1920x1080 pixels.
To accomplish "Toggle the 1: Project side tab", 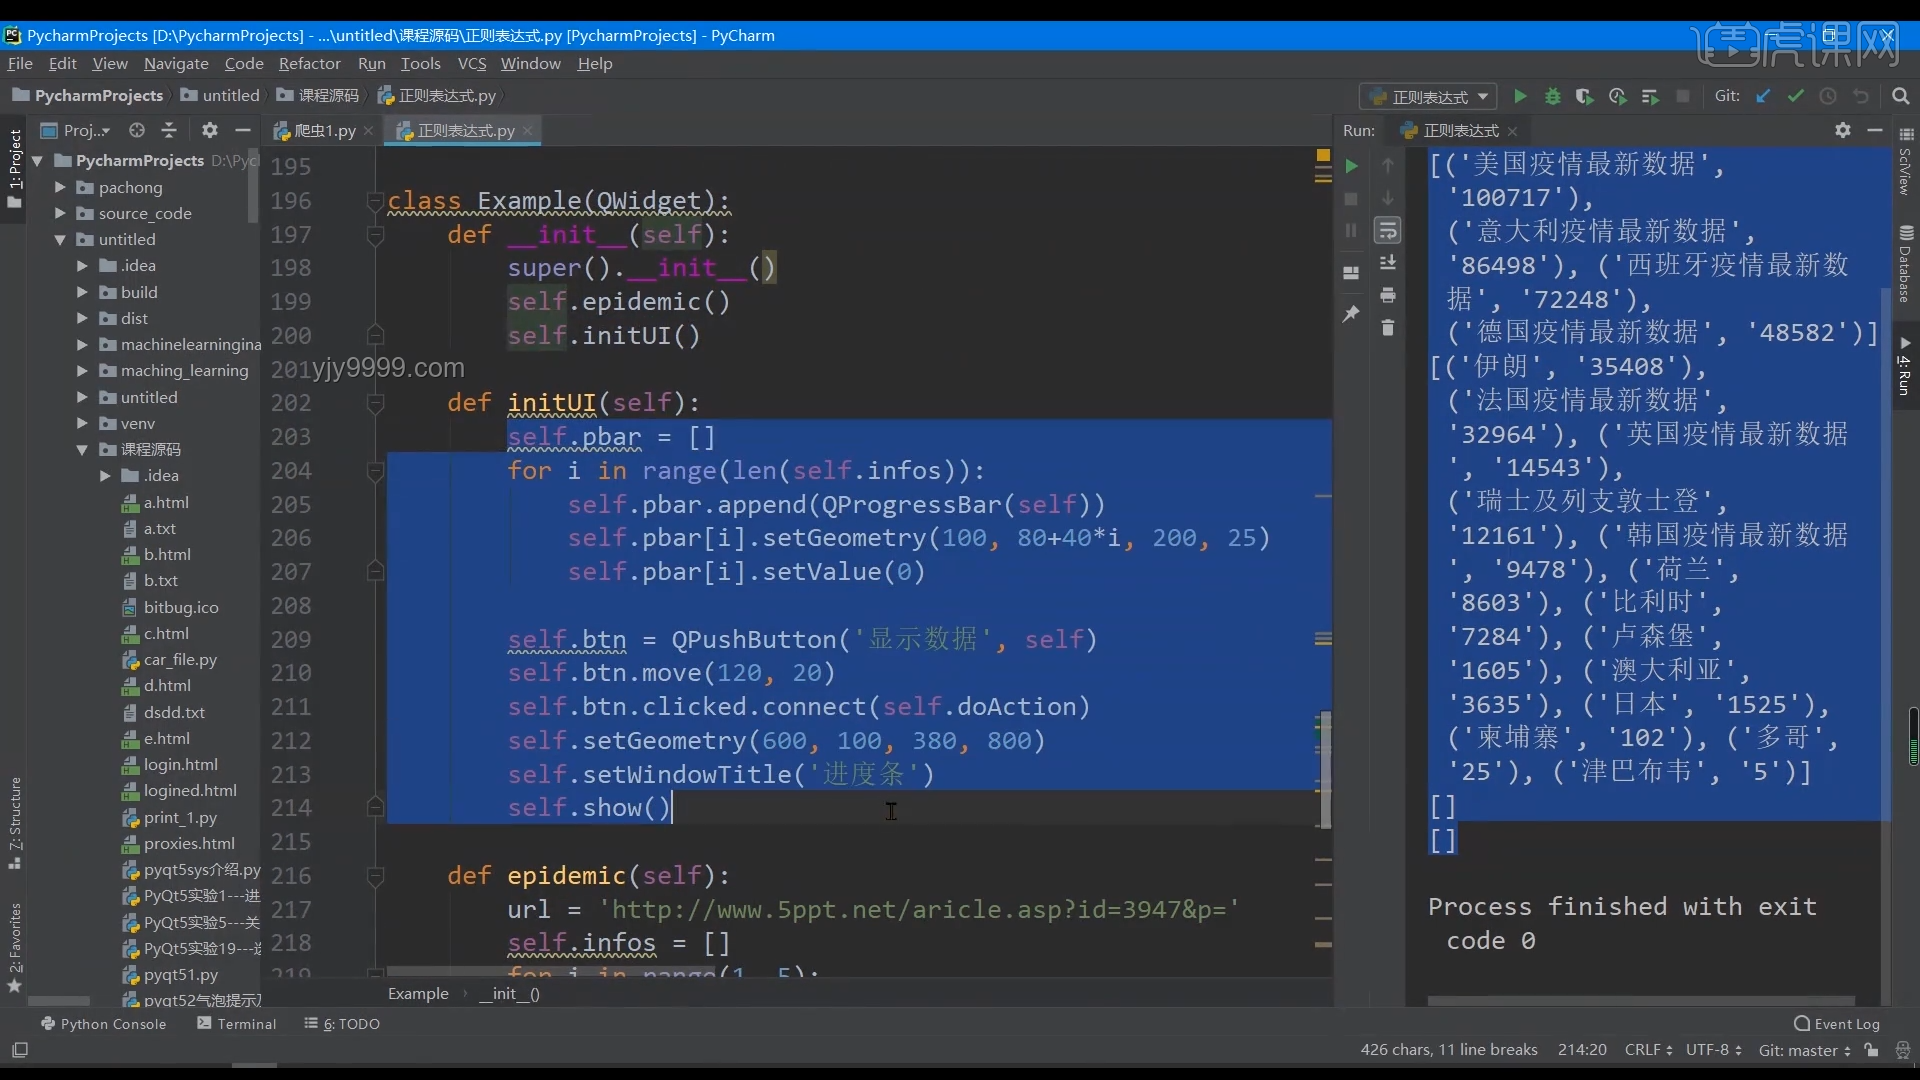I will point(14,168).
